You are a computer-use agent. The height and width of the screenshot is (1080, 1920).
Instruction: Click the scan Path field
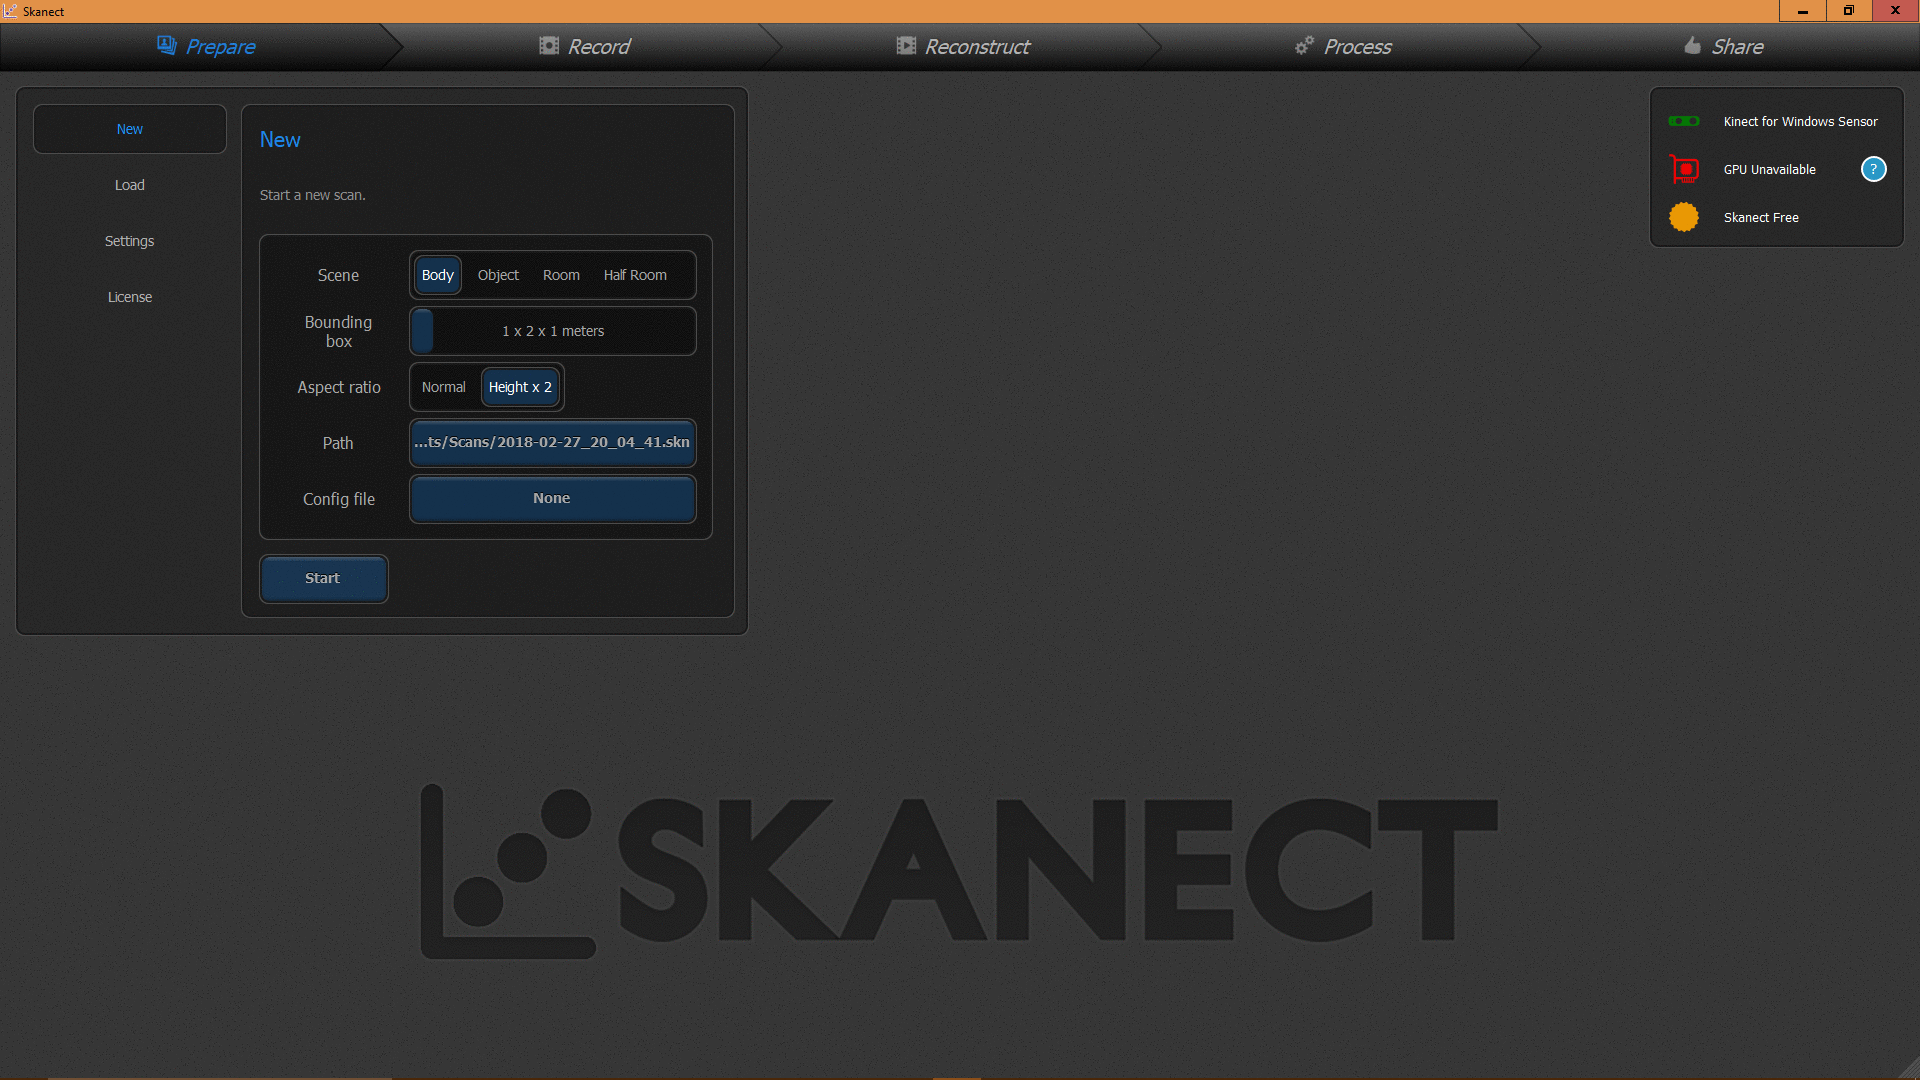552,443
